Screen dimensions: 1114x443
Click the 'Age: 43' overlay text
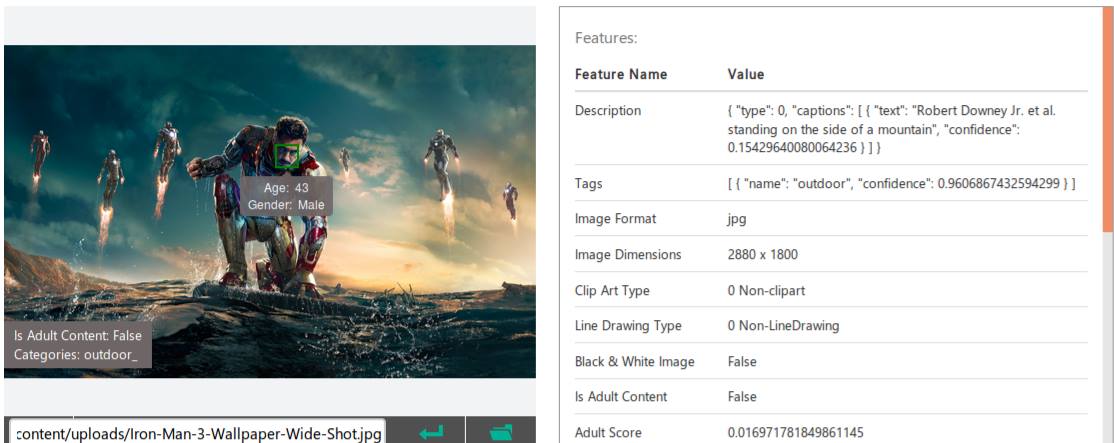pos(286,188)
